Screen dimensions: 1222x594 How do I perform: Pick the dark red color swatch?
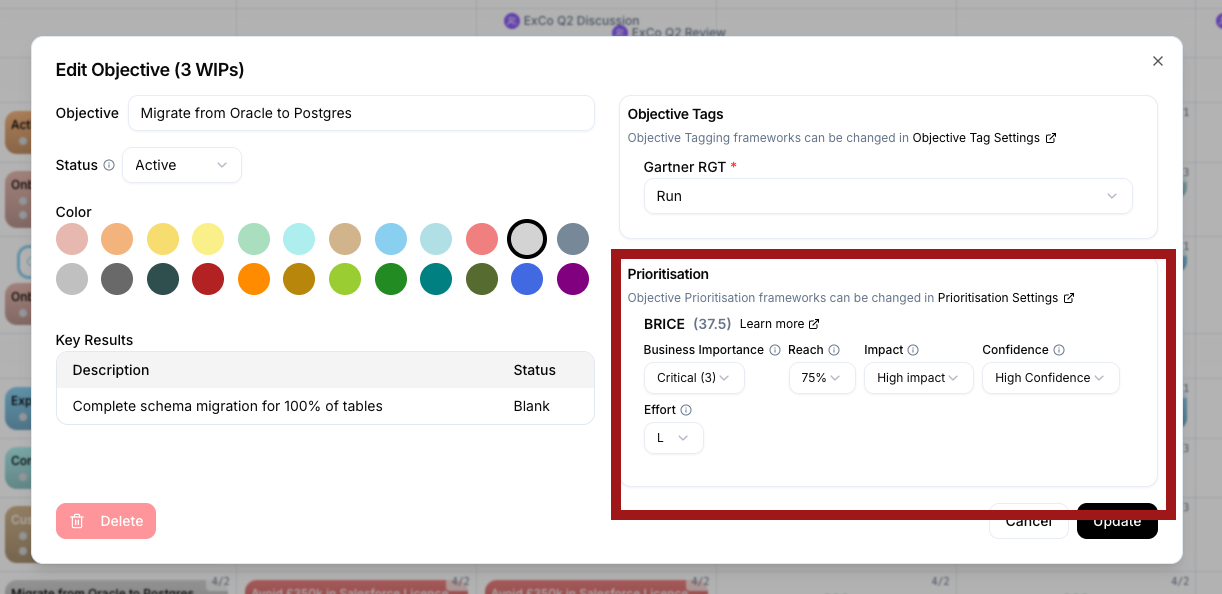(208, 279)
